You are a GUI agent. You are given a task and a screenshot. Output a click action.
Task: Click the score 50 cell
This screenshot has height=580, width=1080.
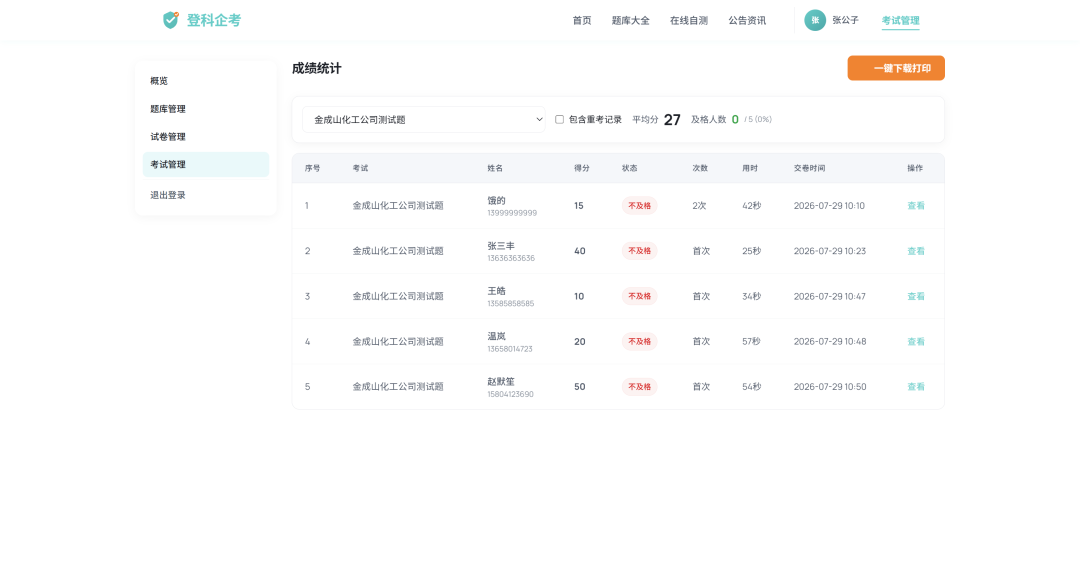[x=580, y=386]
